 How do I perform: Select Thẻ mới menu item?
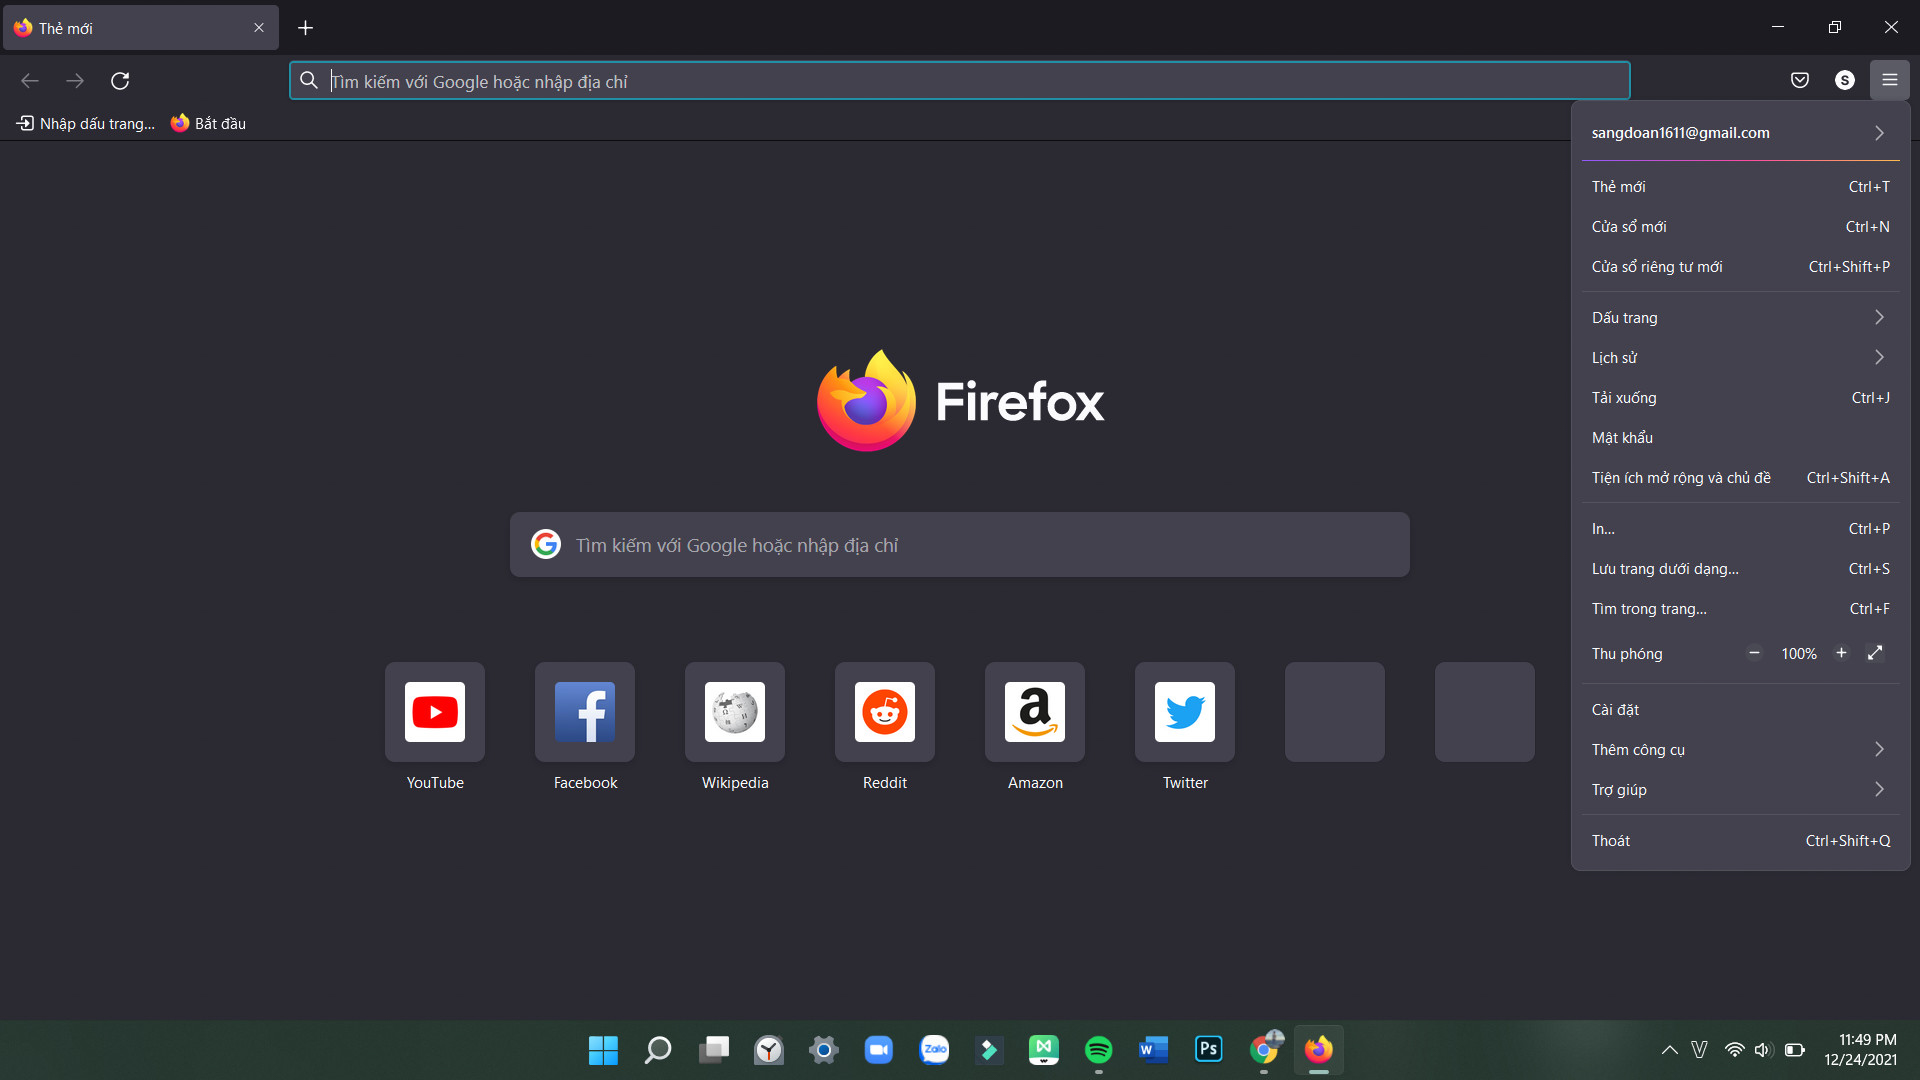point(1740,187)
